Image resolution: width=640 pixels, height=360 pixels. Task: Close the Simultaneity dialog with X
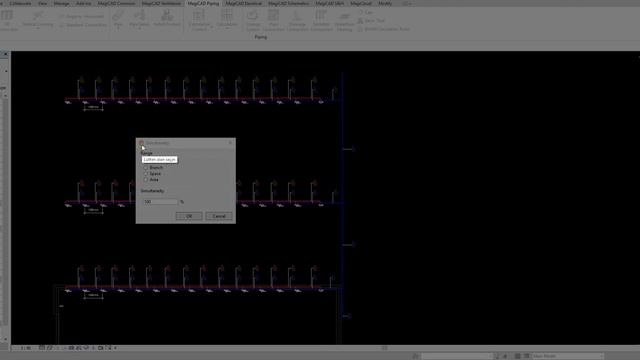(x=231, y=142)
